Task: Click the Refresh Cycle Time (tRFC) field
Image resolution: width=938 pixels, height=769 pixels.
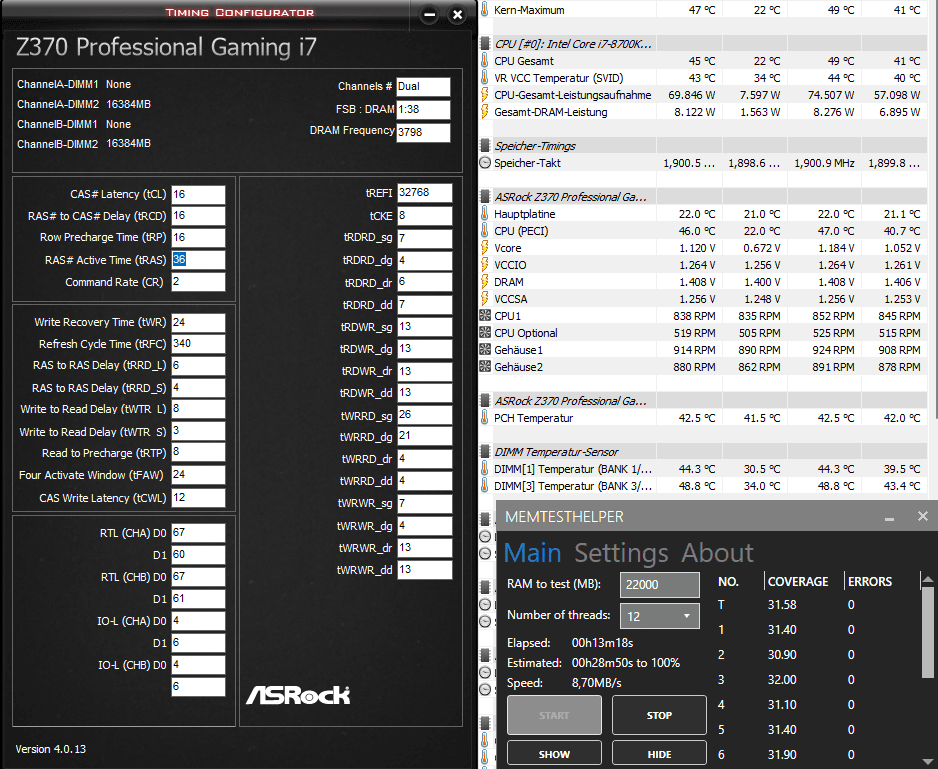Action: [198, 344]
